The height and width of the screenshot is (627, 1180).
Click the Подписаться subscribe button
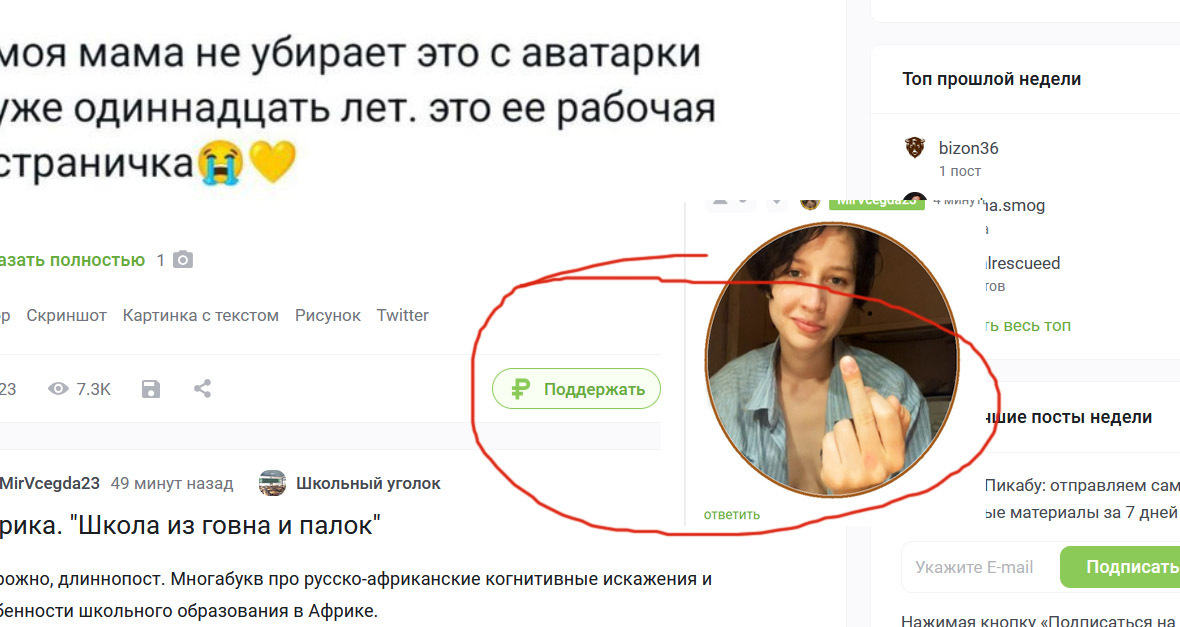(x=1120, y=567)
